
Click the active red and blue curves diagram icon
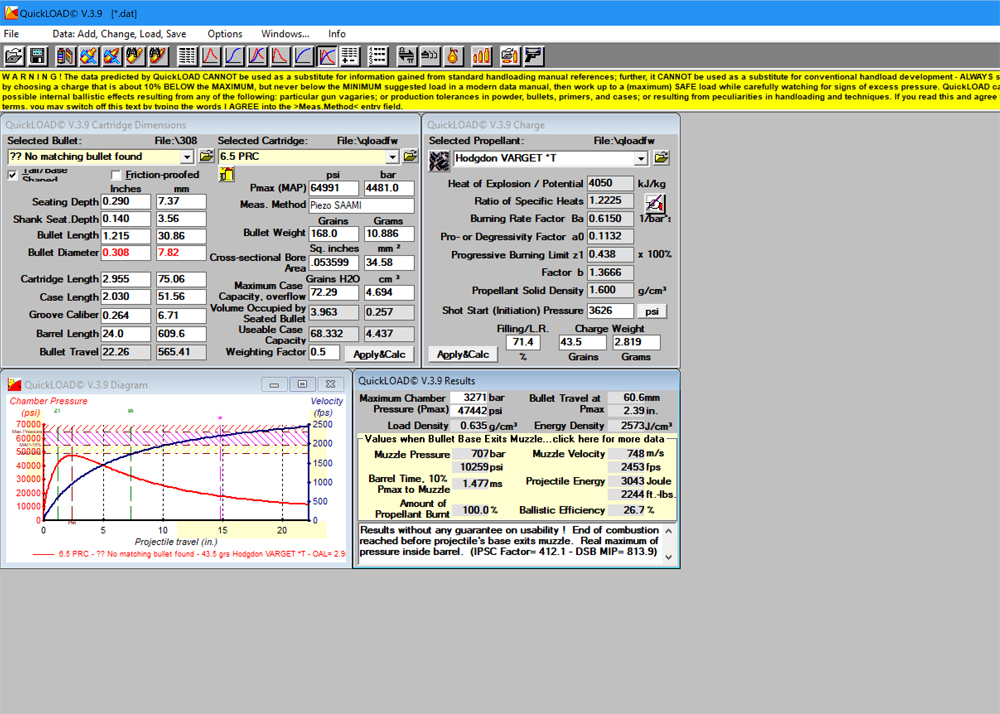[327, 56]
